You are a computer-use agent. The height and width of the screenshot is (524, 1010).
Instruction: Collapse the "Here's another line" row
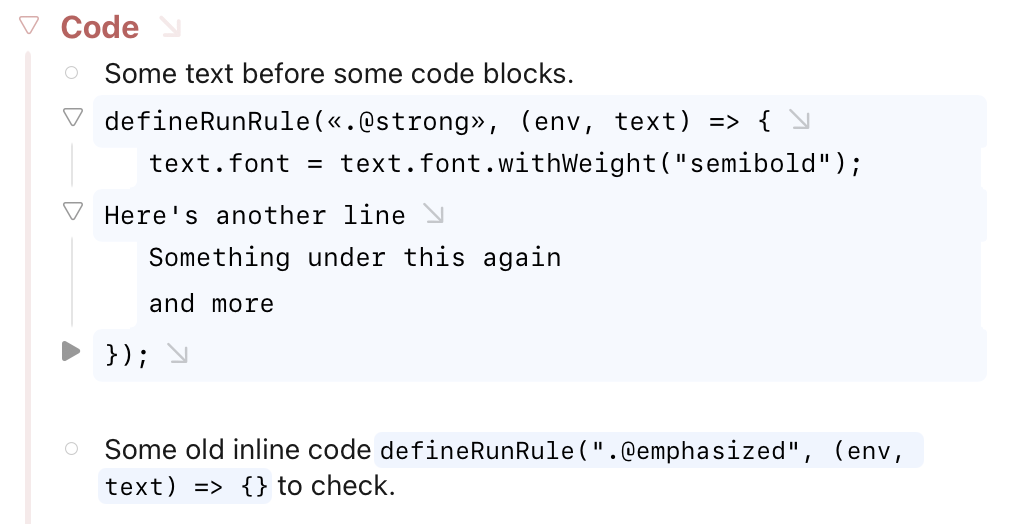72,211
